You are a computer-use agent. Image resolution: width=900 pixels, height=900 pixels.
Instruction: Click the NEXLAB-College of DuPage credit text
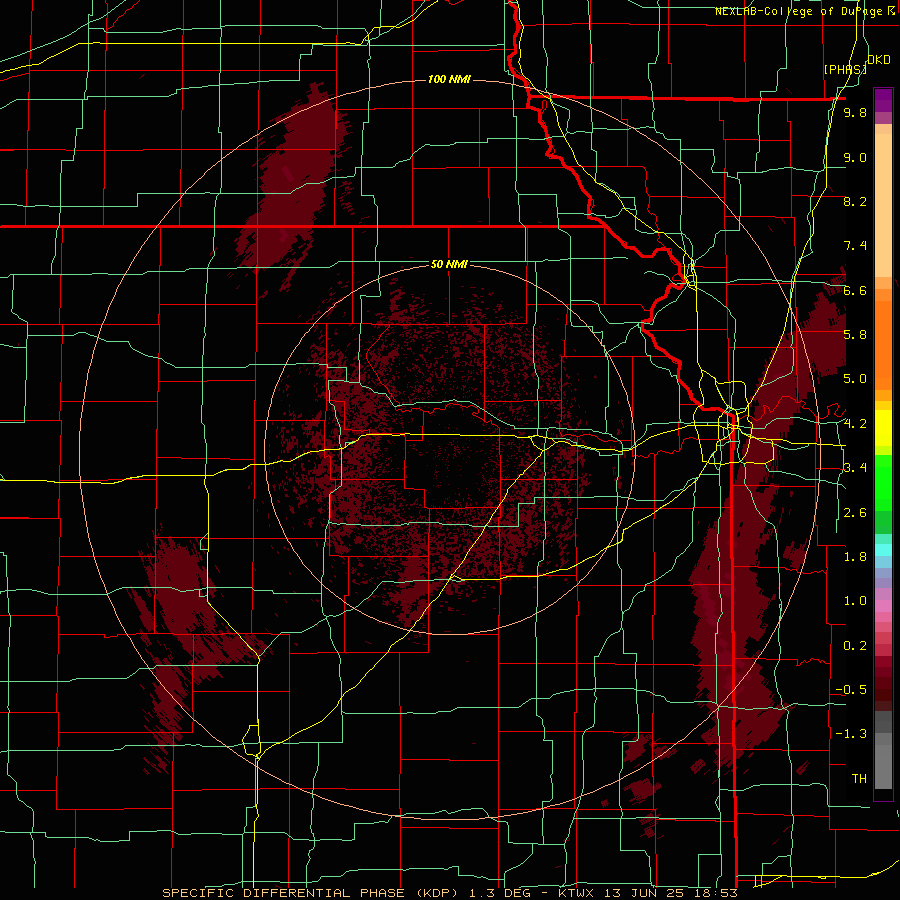[805, 11]
